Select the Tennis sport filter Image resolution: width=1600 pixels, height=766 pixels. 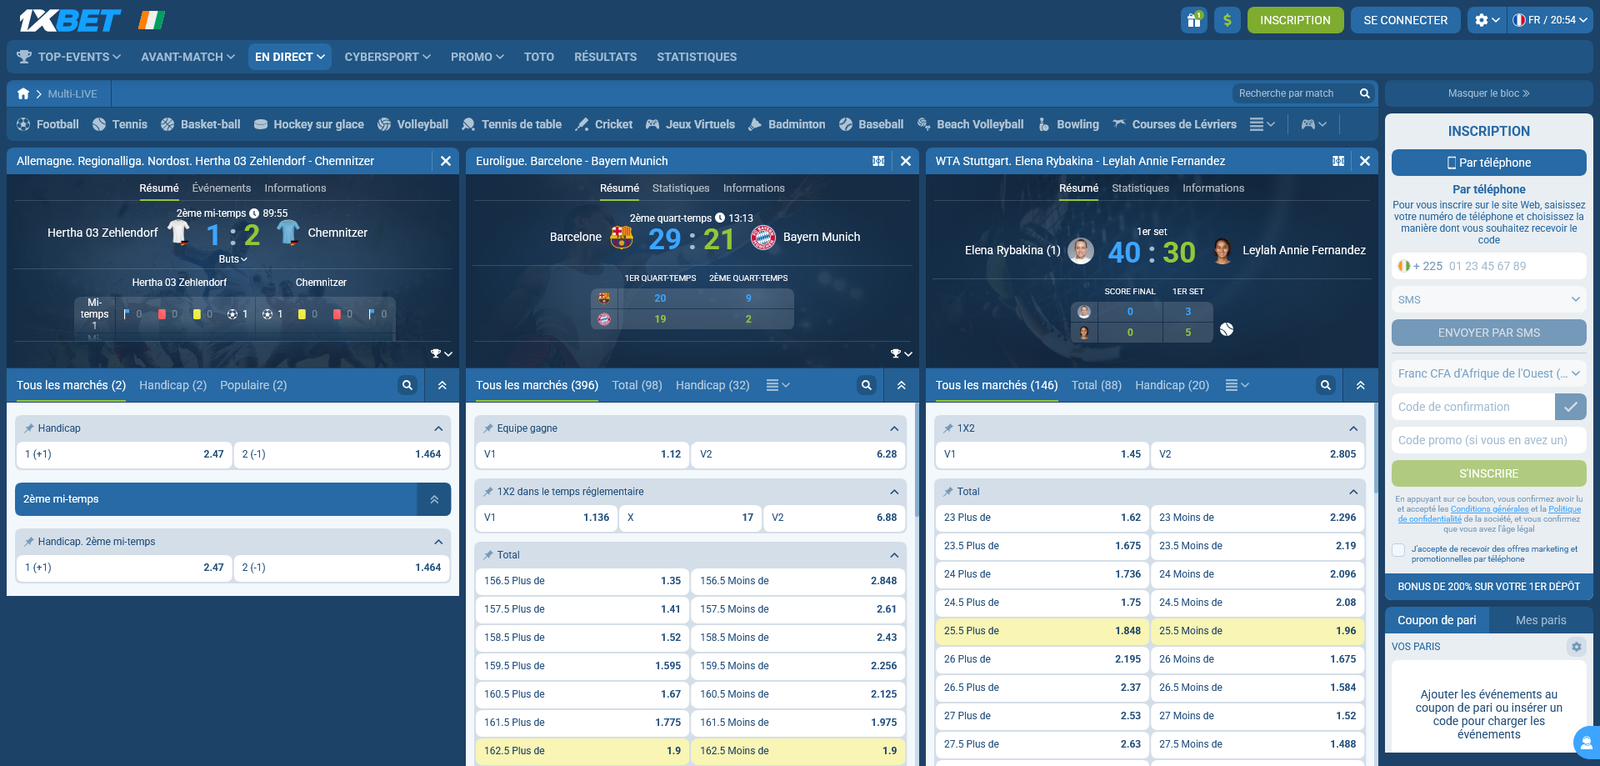(x=120, y=124)
